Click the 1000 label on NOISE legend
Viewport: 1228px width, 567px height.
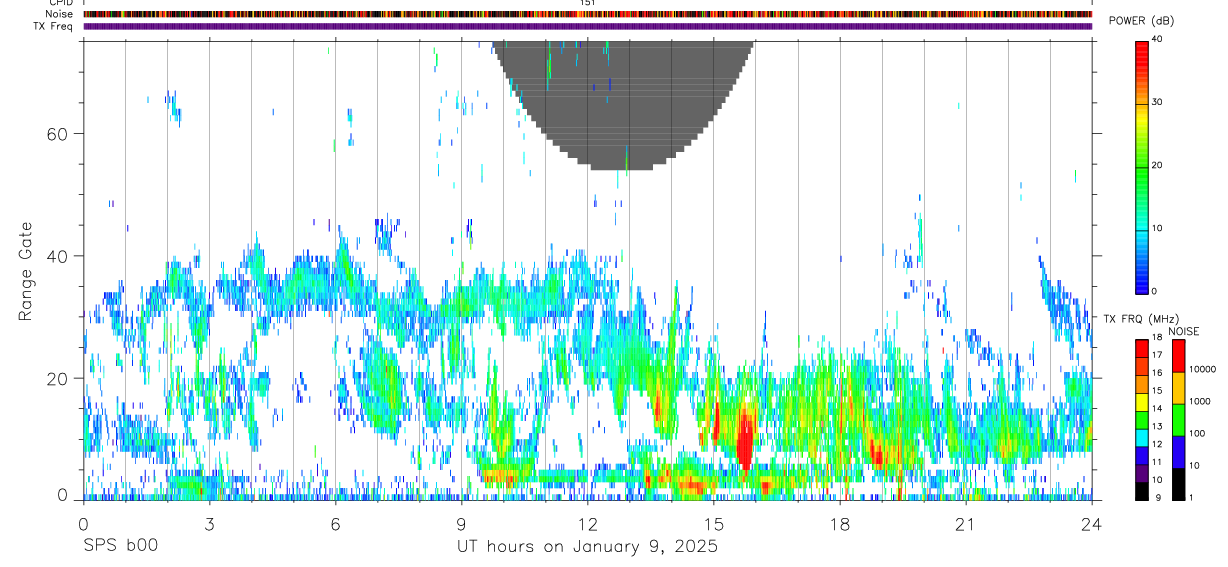point(1198,401)
